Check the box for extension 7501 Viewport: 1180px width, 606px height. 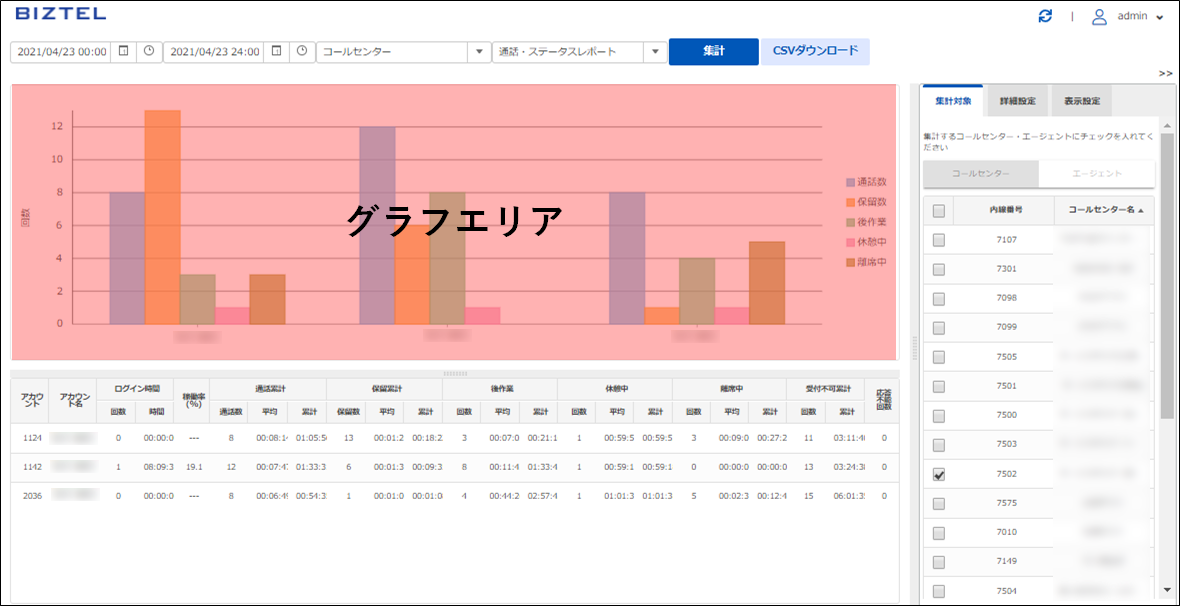(938, 386)
